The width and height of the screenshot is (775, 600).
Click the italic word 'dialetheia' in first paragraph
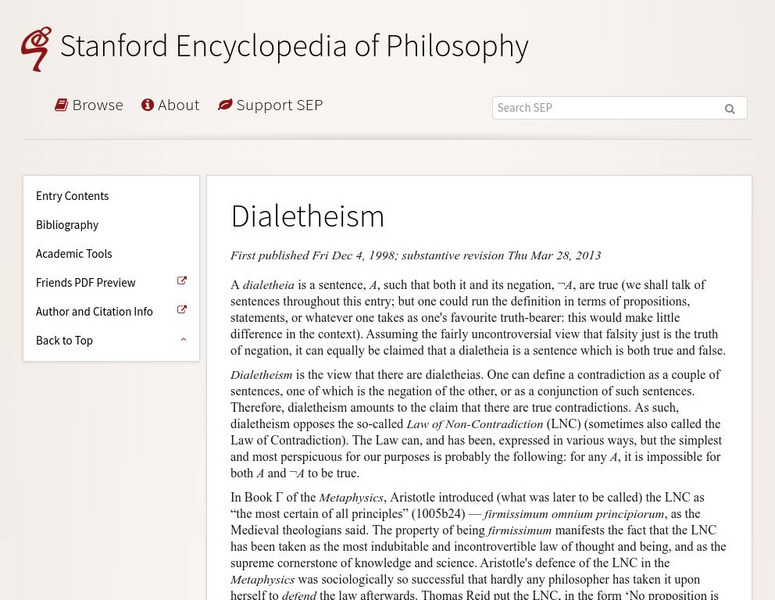pos(268,285)
